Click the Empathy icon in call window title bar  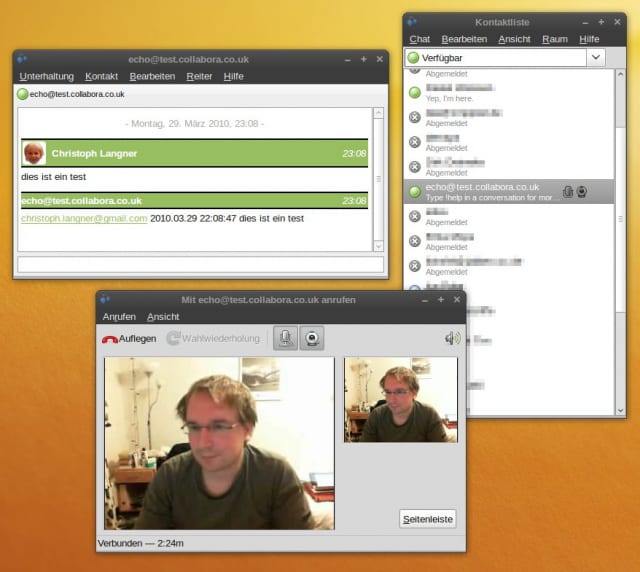click(105, 300)
